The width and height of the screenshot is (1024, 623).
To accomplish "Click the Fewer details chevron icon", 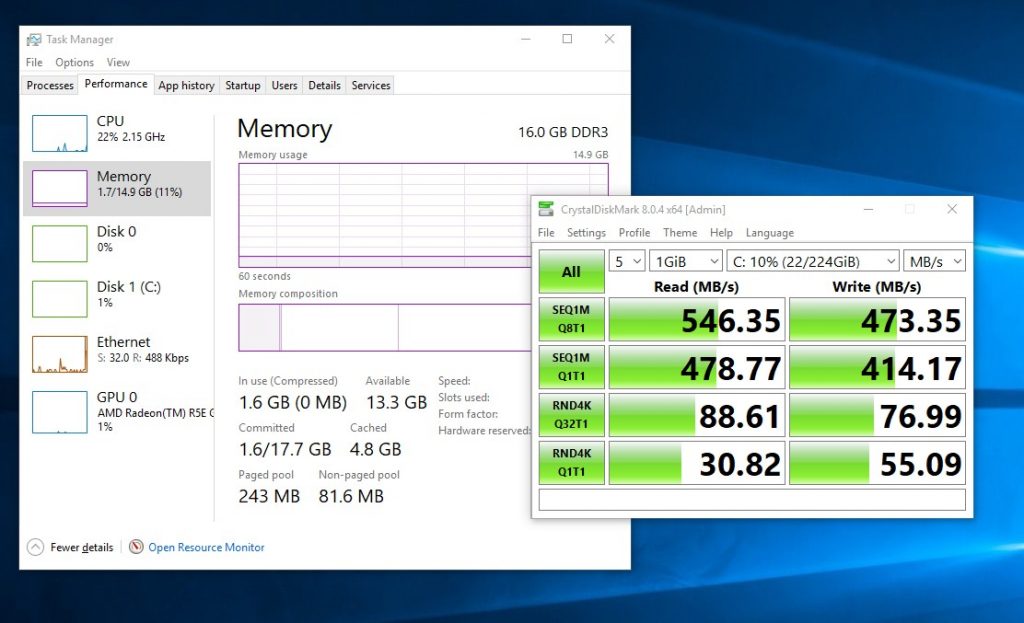I will coord(35,547).
